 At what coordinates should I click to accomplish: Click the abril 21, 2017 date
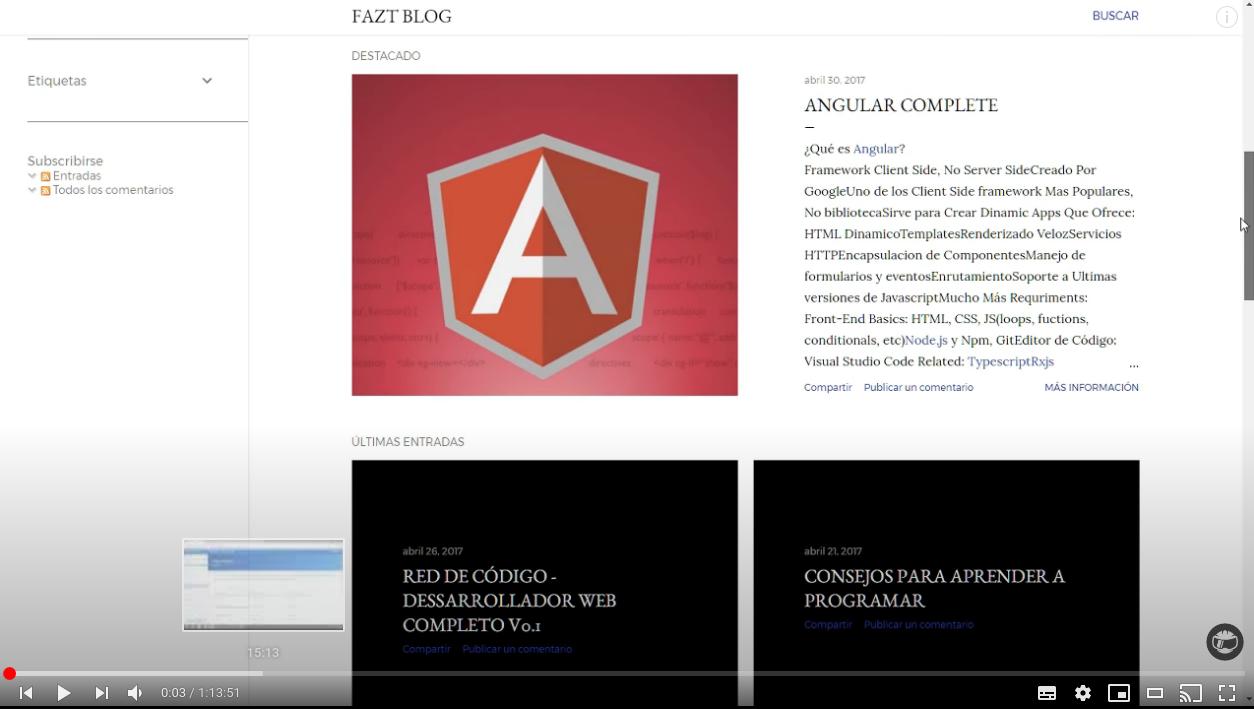833,551
